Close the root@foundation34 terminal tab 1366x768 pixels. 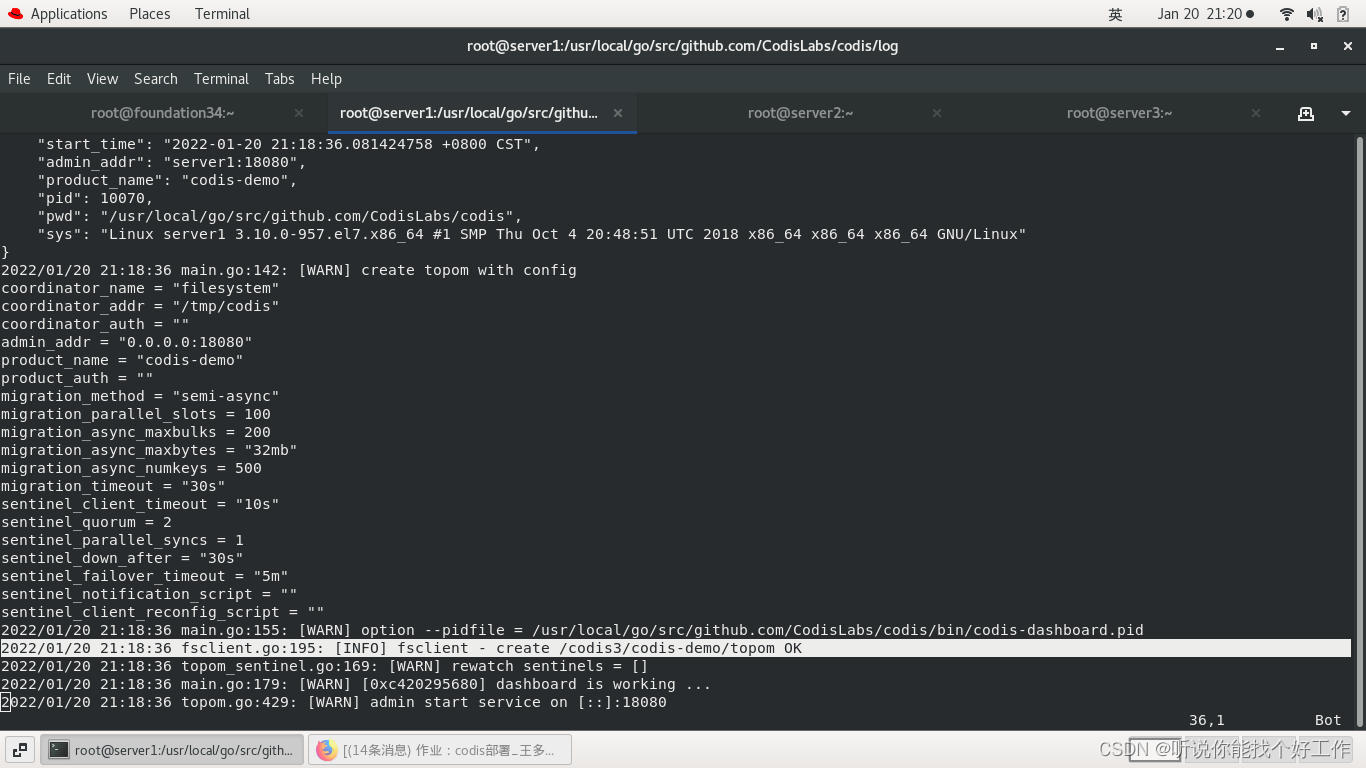tap(298, 113)
